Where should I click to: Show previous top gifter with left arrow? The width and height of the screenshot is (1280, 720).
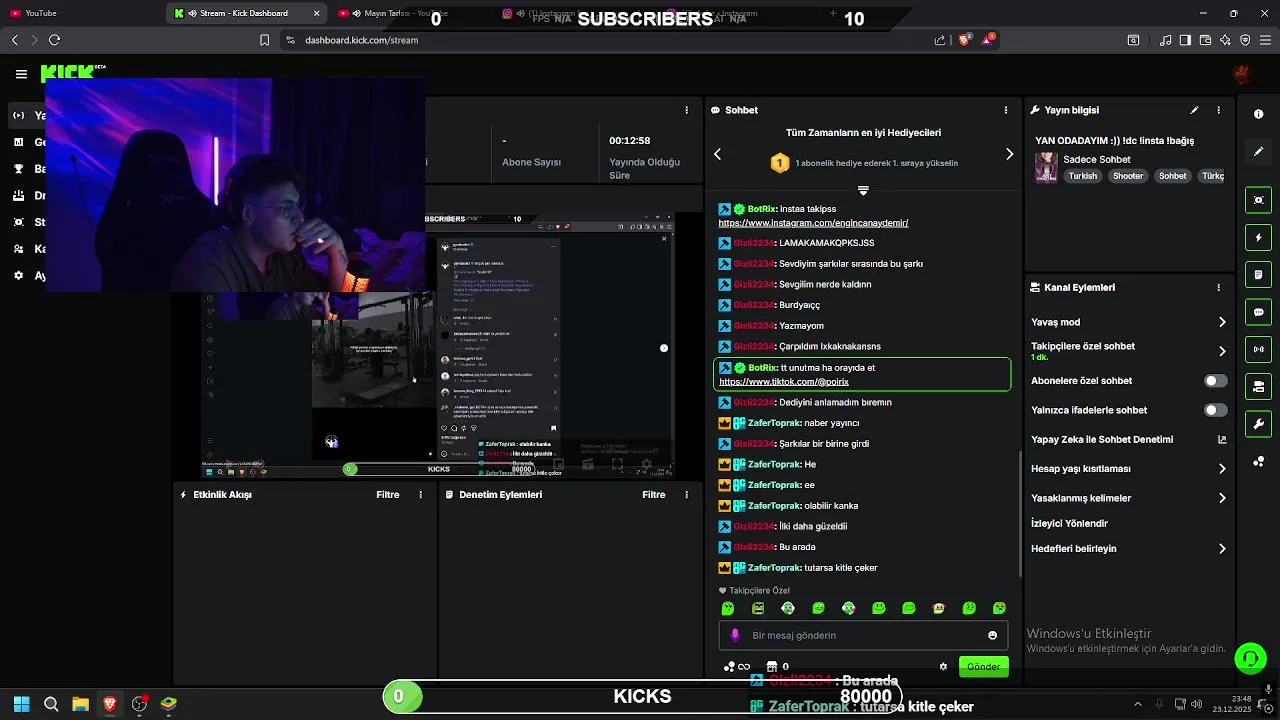(717, 154)
